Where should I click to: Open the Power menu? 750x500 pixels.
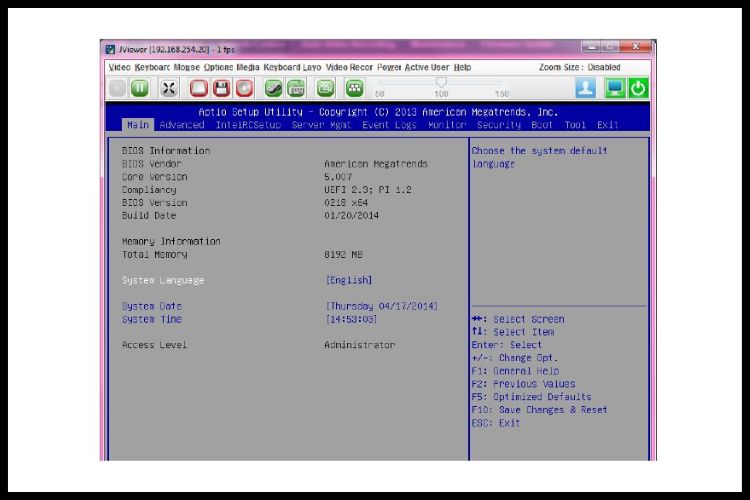point(389,67)
